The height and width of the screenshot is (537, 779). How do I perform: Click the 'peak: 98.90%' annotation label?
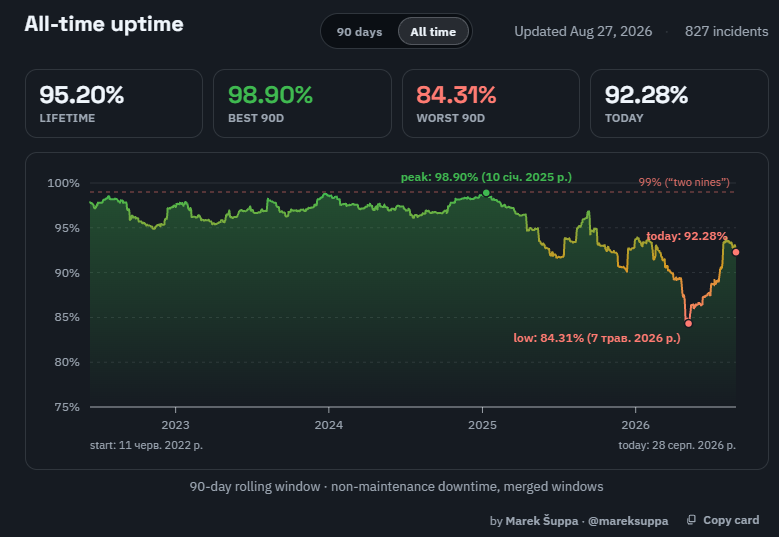coord(486,177)
